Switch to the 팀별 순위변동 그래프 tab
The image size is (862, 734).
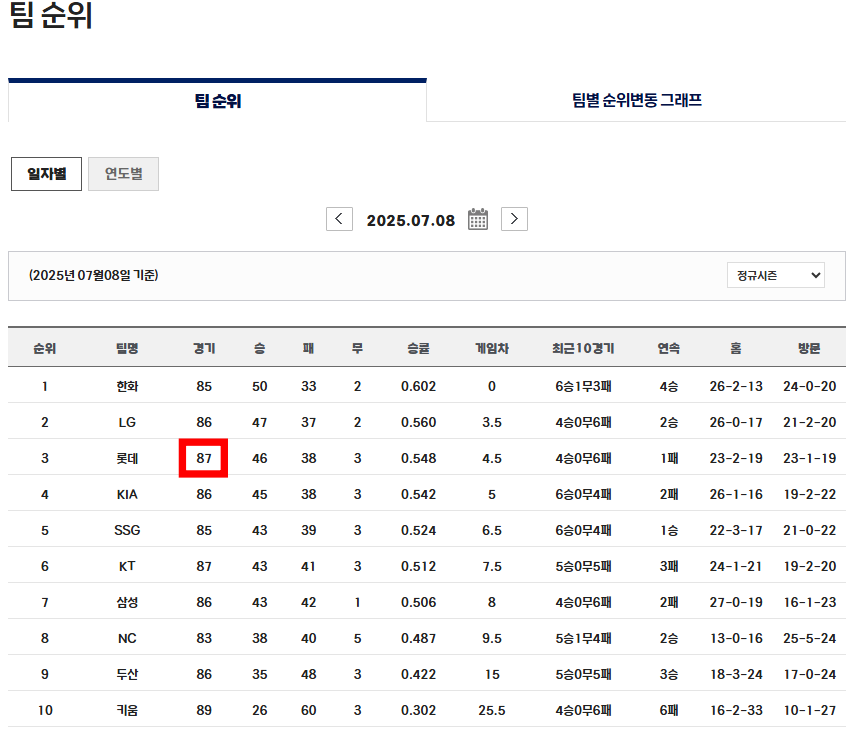point(637,101)
